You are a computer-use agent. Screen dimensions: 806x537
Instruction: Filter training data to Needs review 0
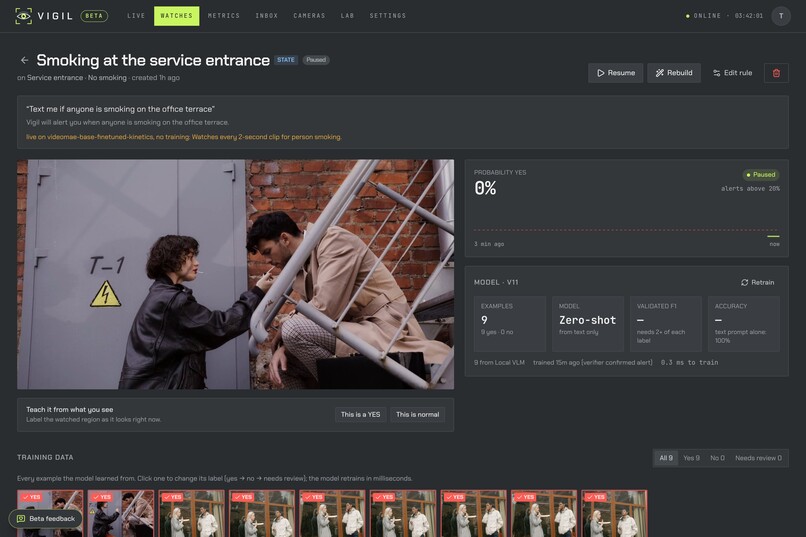pyautogui.click(x=758, y=458)
